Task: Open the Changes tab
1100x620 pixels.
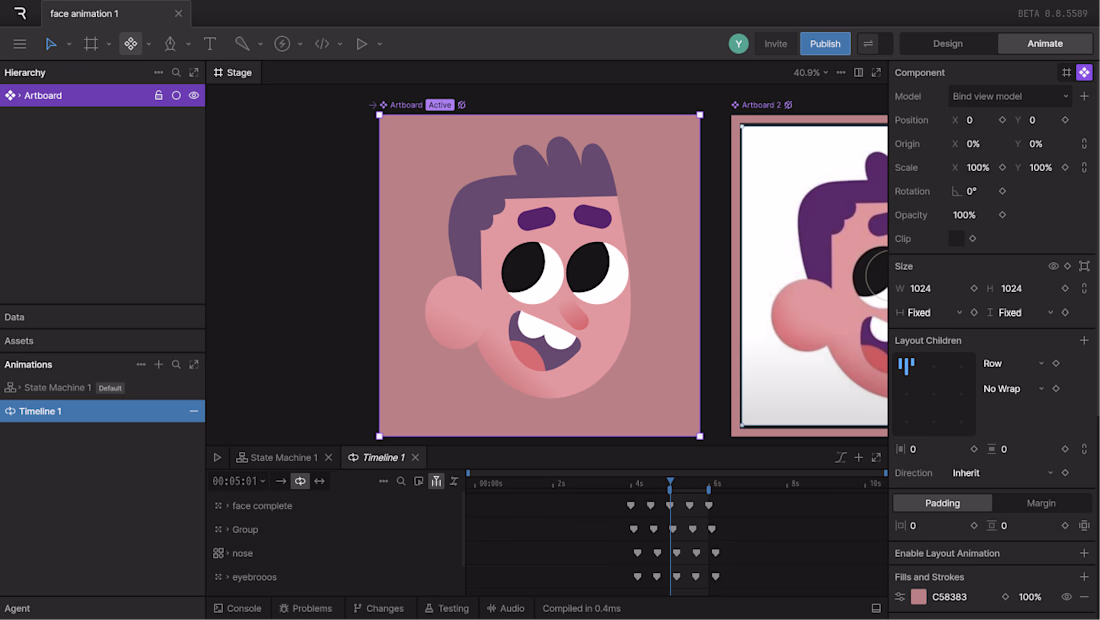Action: point(378,608)
